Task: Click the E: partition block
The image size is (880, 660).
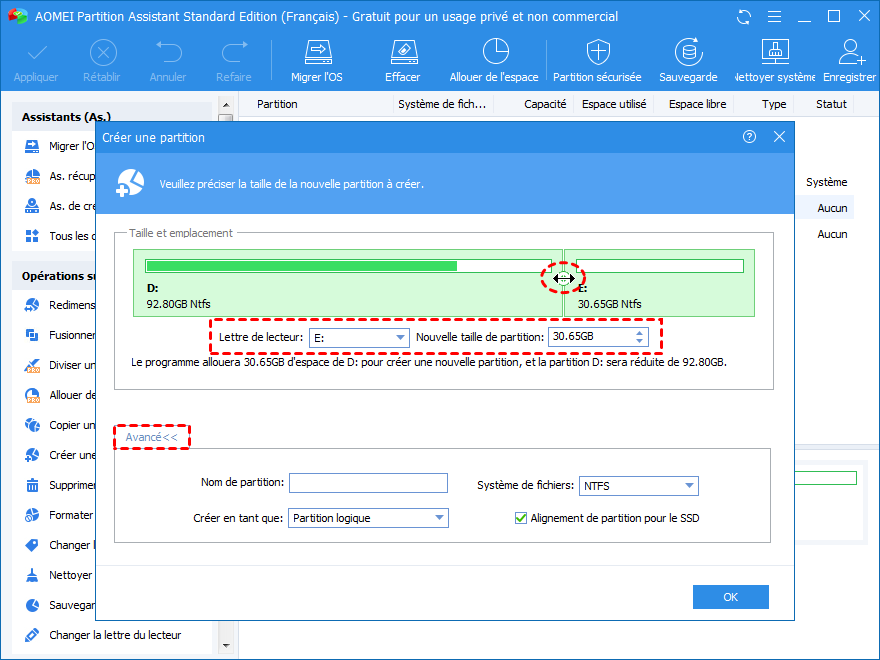Action: click(x=659, y=283)
